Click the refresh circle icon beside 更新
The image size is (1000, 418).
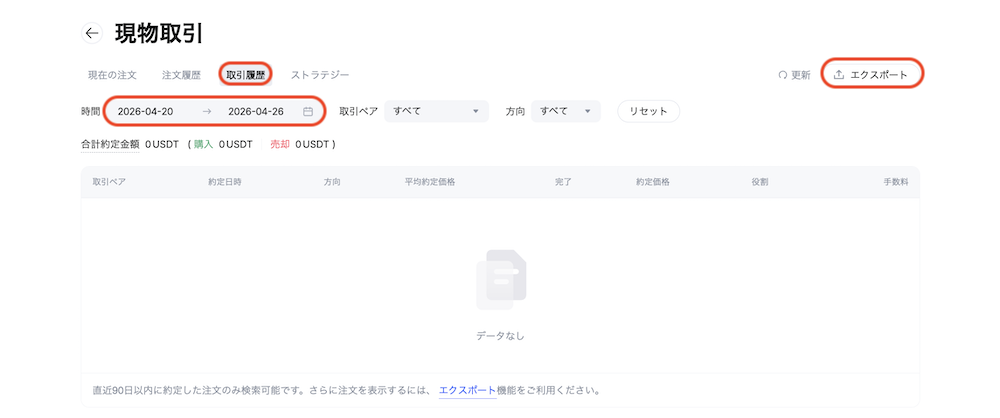click(783, 75)
